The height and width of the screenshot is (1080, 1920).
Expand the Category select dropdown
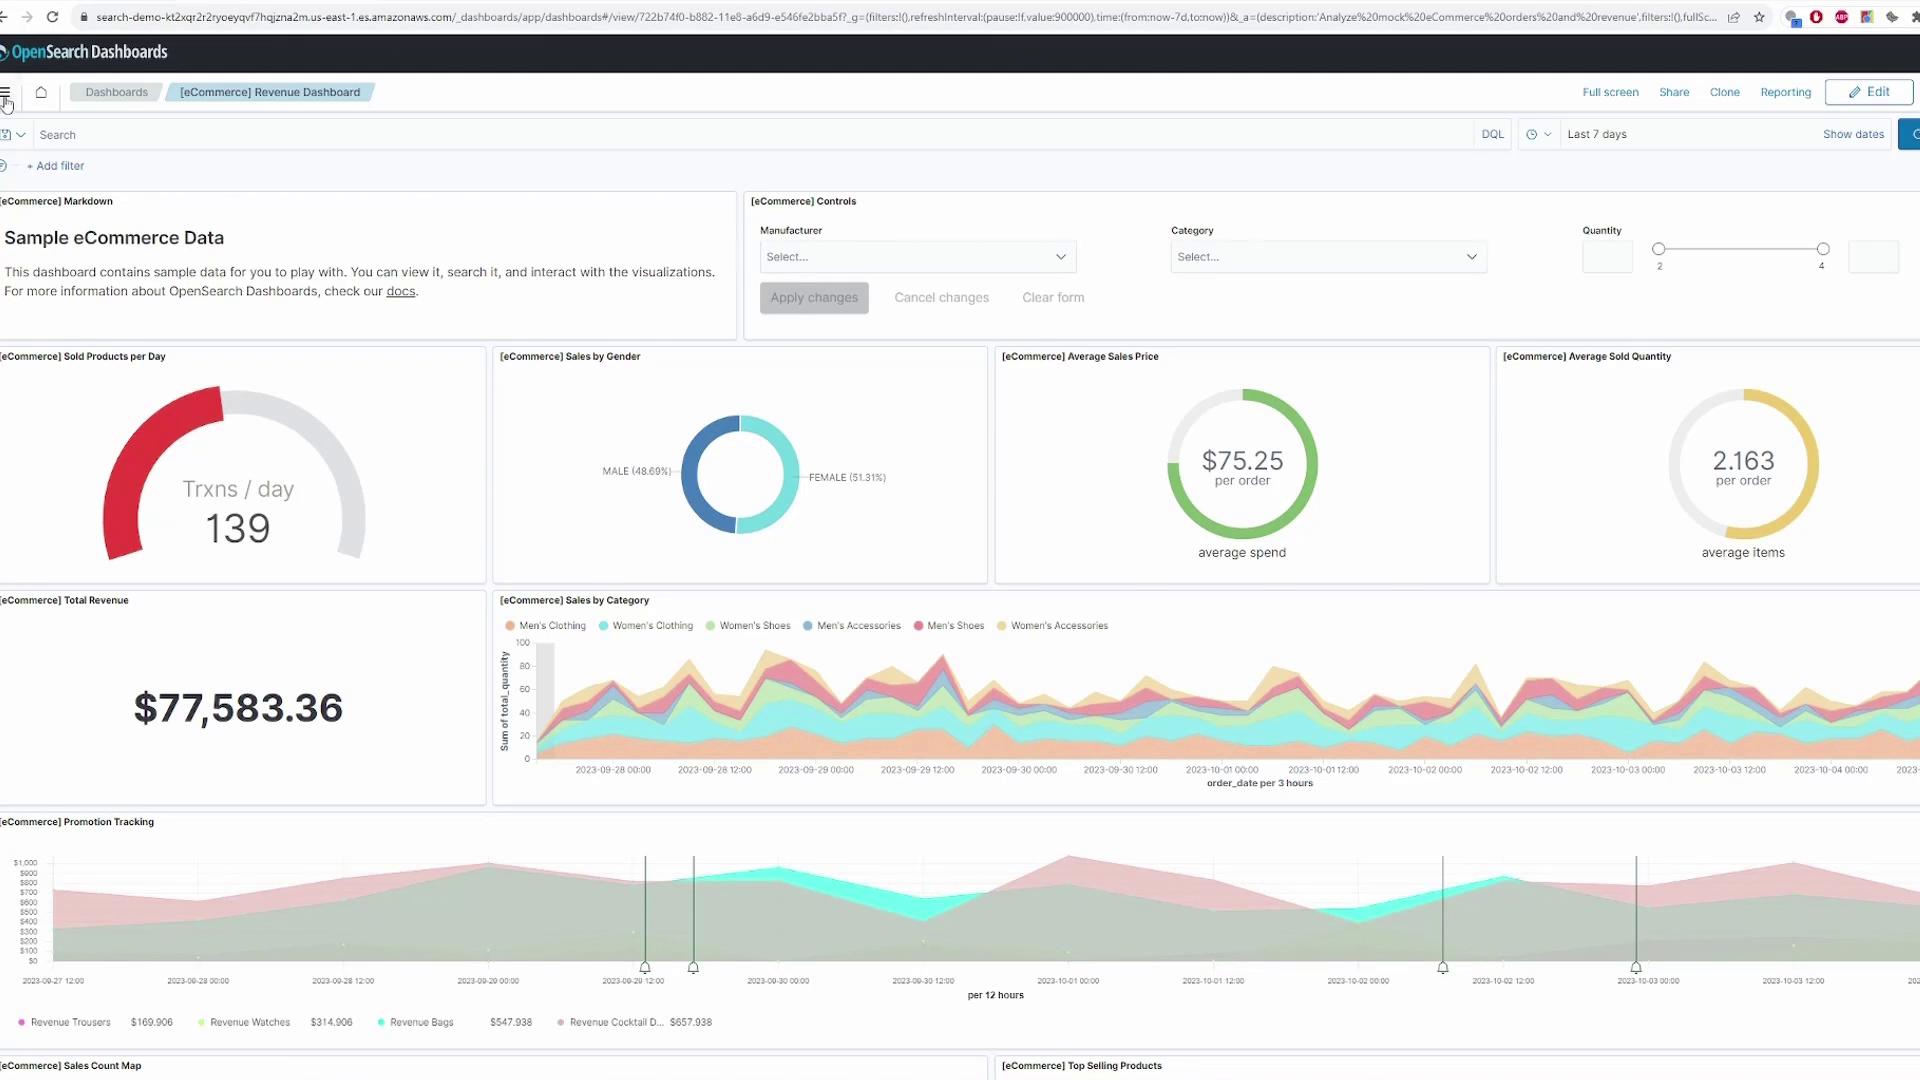click(x=1328, y=257)
